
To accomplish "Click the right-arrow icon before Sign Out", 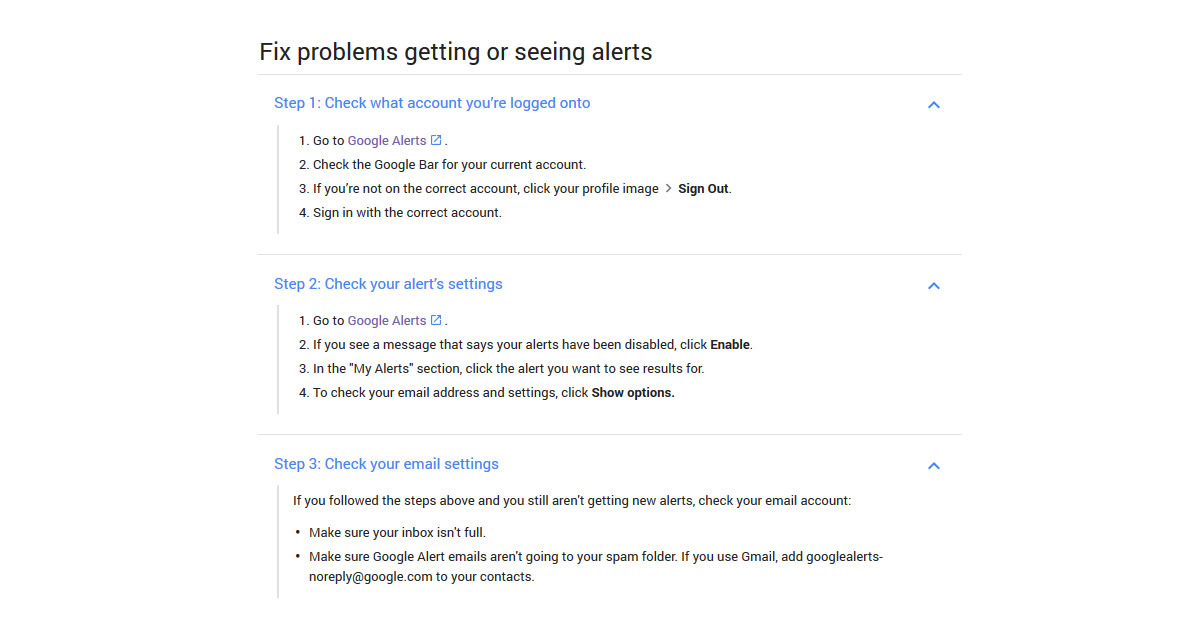I will click(x=668, y=188).
